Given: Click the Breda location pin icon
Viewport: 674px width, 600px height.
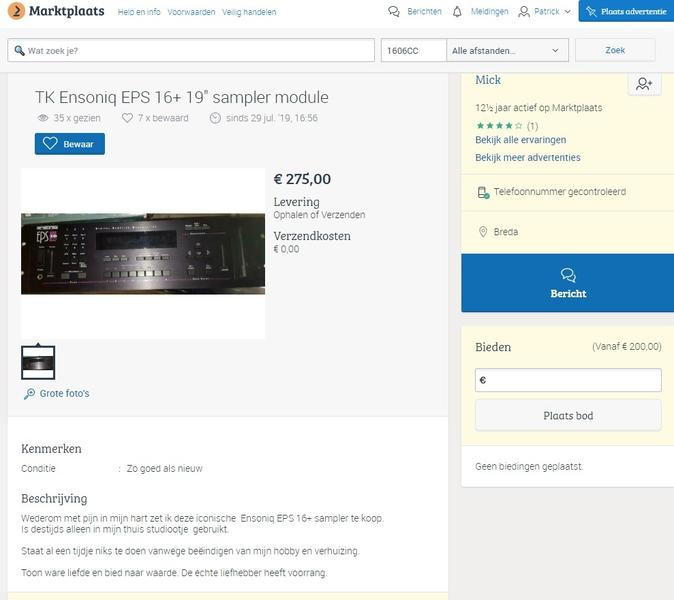Looking at the screenshot, I should 483,232.
